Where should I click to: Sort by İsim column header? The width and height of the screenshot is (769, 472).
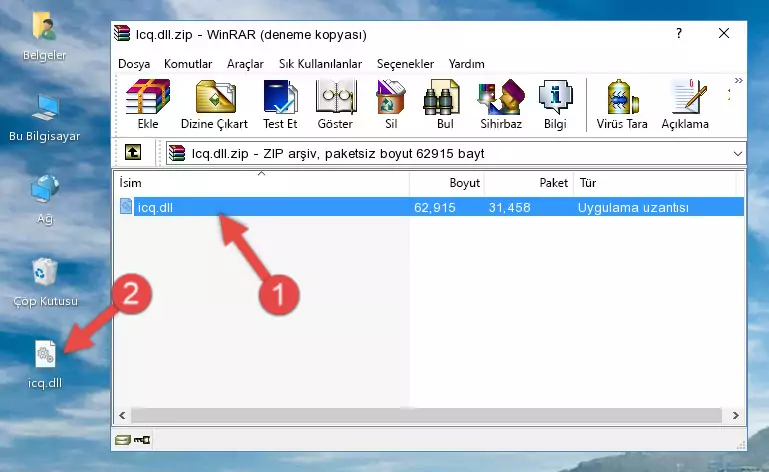tap(262, 183)
